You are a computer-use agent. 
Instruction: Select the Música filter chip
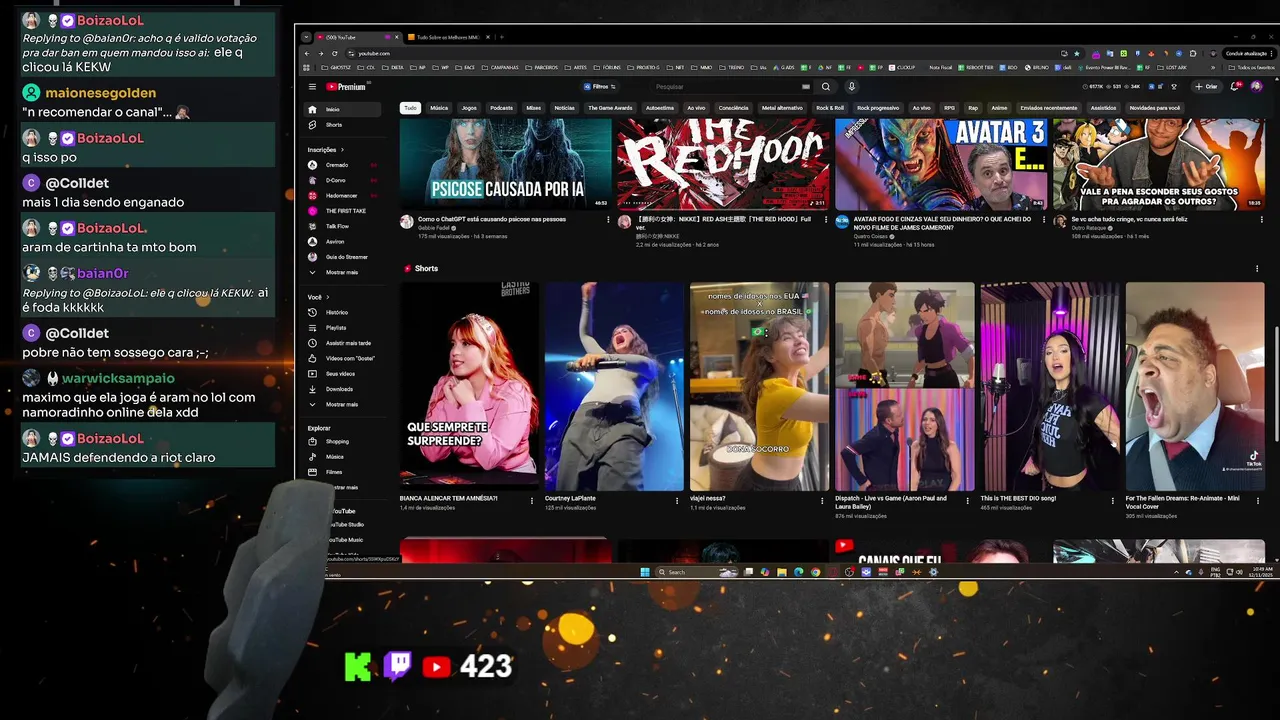pos(439,108)
